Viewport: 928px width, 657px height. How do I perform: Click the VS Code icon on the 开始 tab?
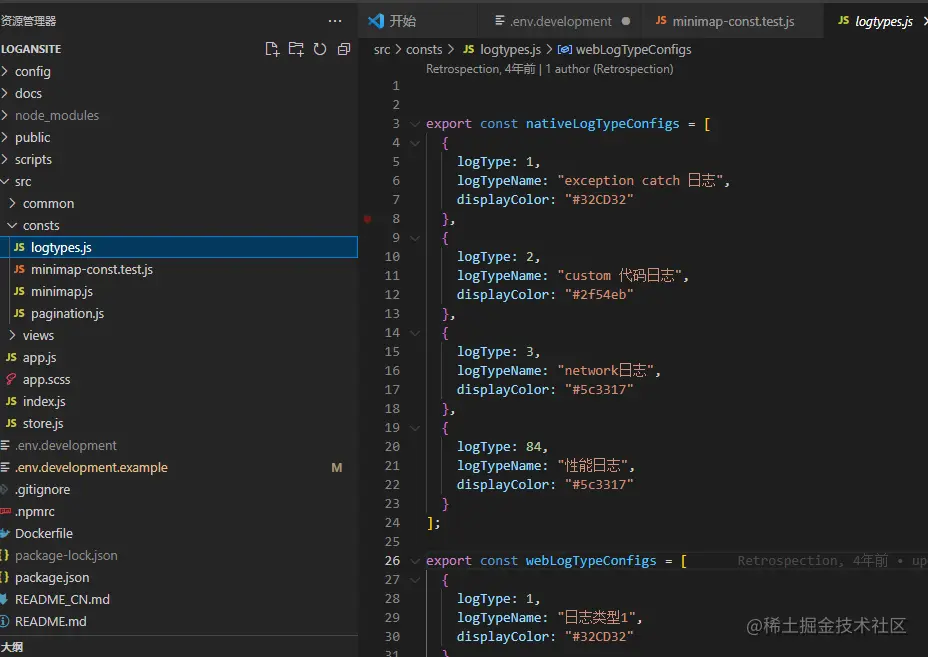pos(376,21)
